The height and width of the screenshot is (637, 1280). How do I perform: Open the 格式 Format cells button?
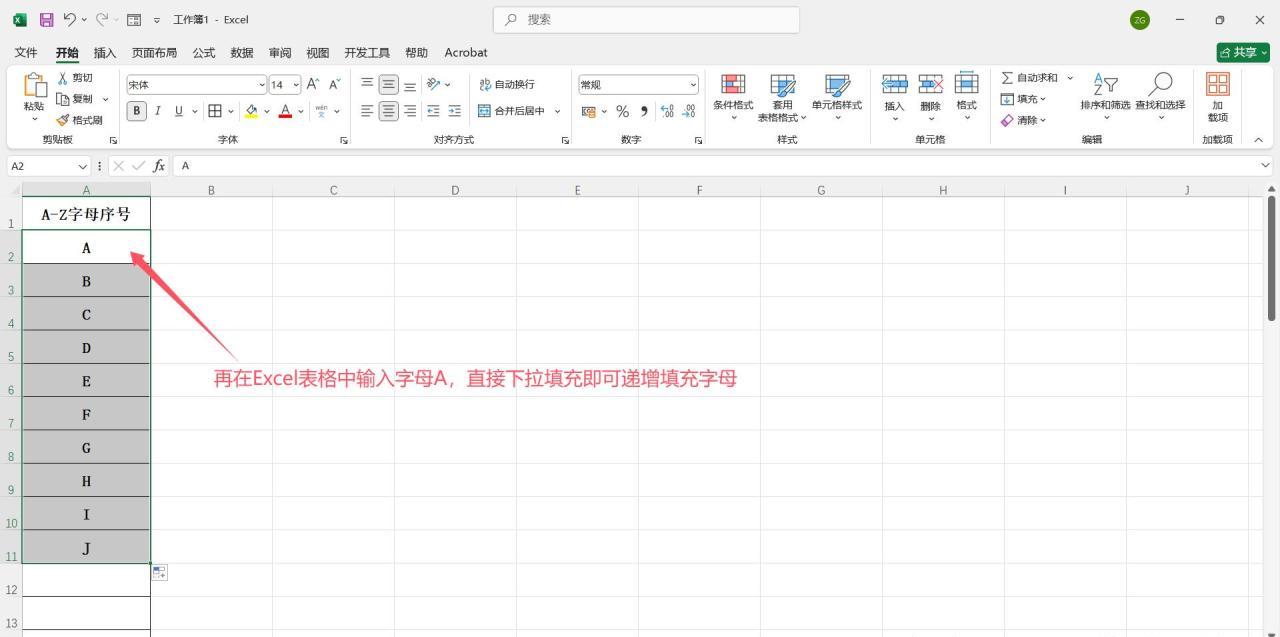click(x=966, y=97)
